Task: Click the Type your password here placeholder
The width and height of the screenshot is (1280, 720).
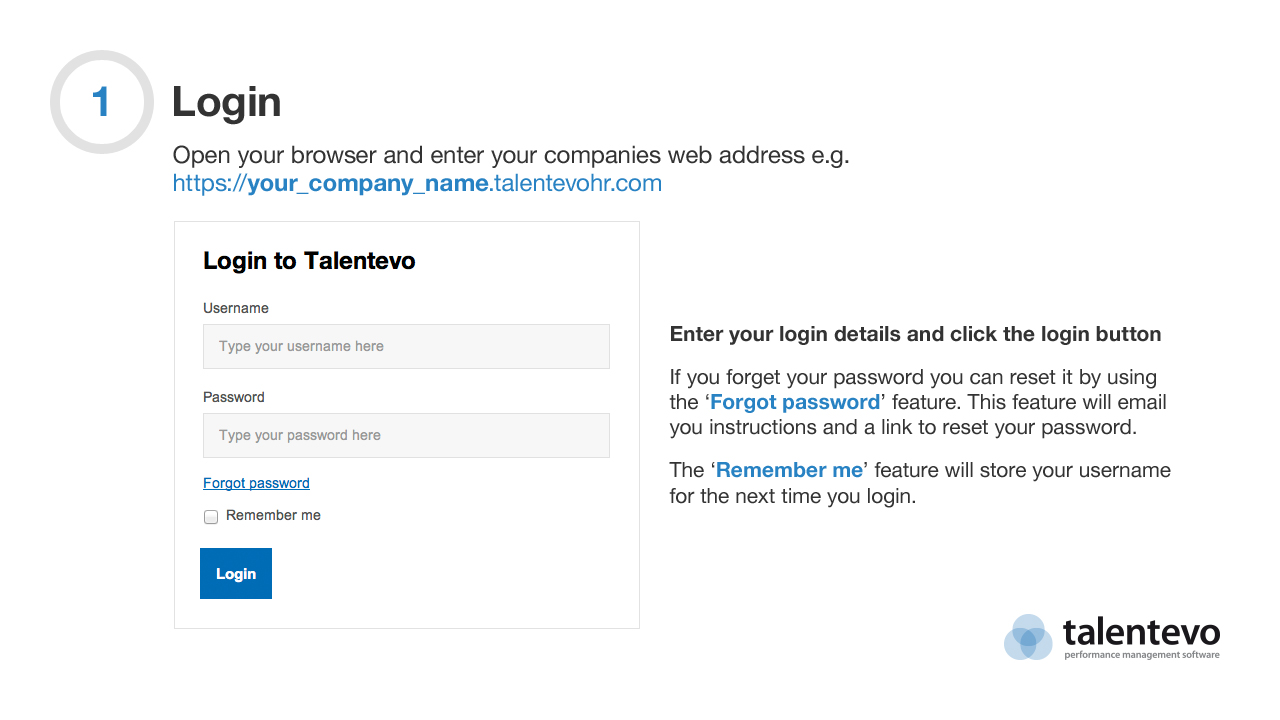Action: (300, 435)
